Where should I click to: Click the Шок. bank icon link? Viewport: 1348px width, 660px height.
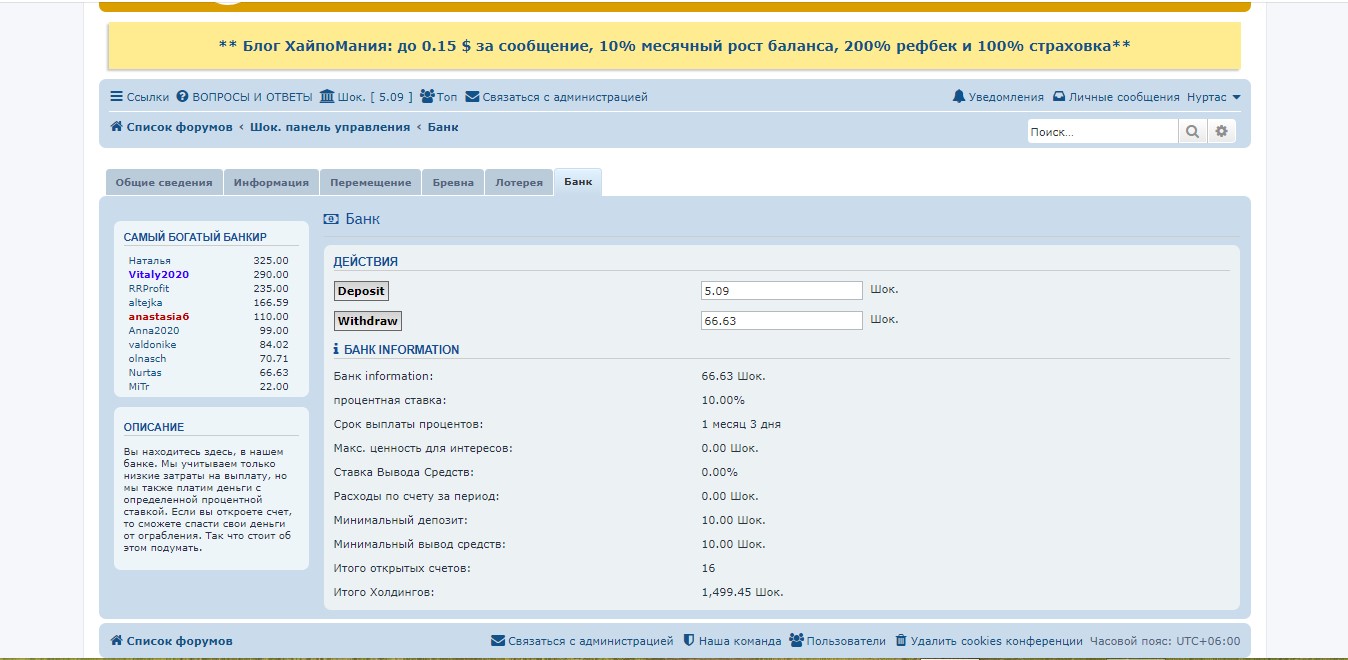point(365,97)
